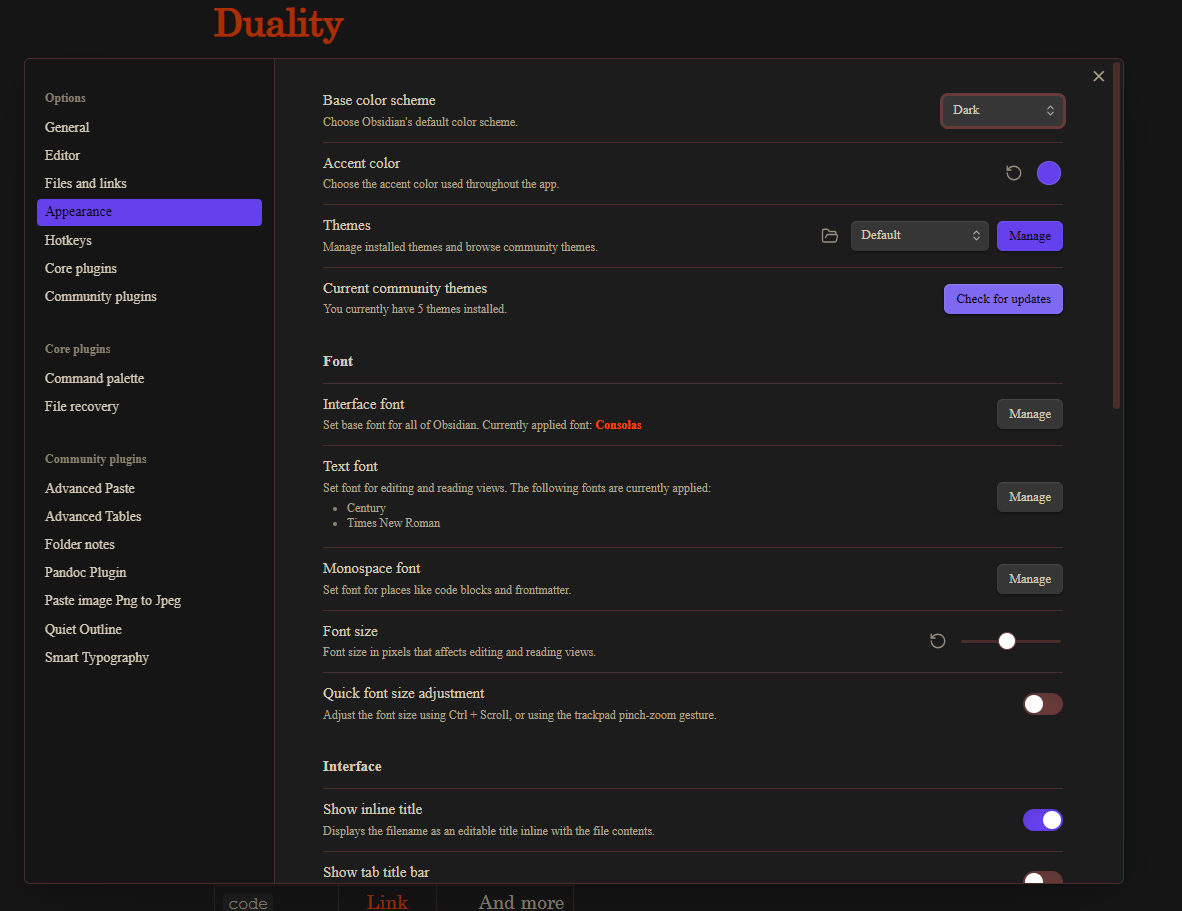Click the Century font list entry
1182x911 pixels.
click(366, 509)
